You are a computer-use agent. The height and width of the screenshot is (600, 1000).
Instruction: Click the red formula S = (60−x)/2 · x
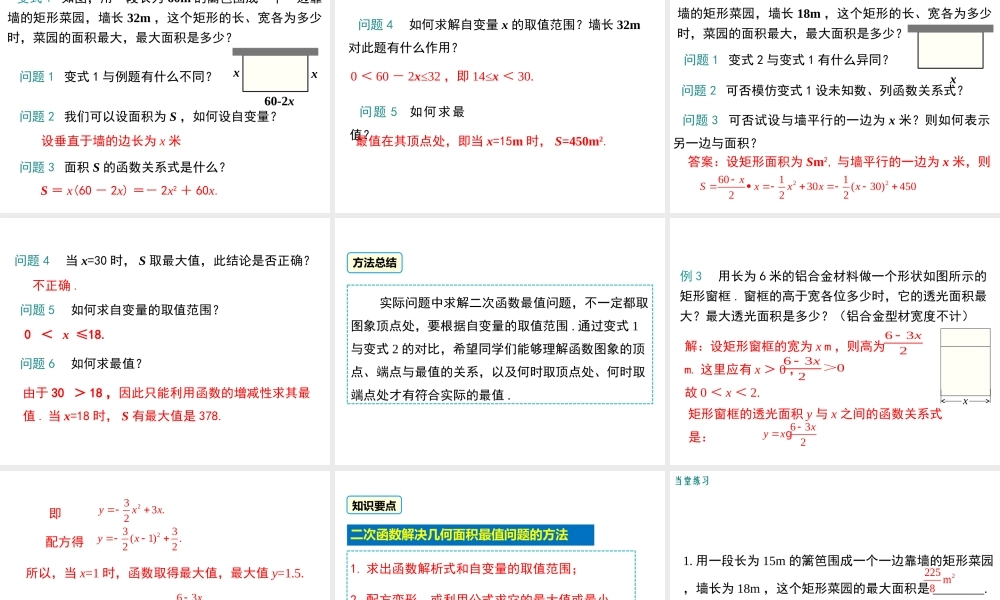807,187
